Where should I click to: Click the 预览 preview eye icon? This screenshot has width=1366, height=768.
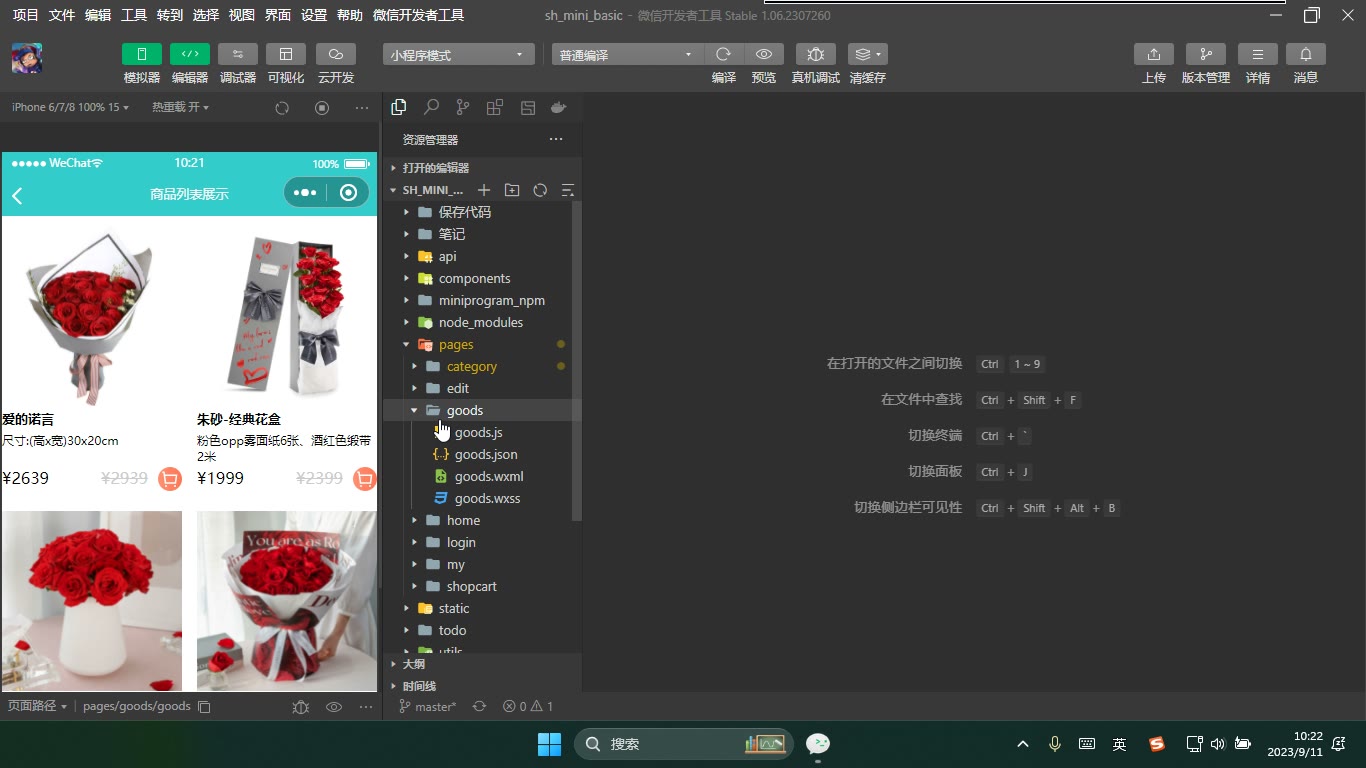(764, 54)
